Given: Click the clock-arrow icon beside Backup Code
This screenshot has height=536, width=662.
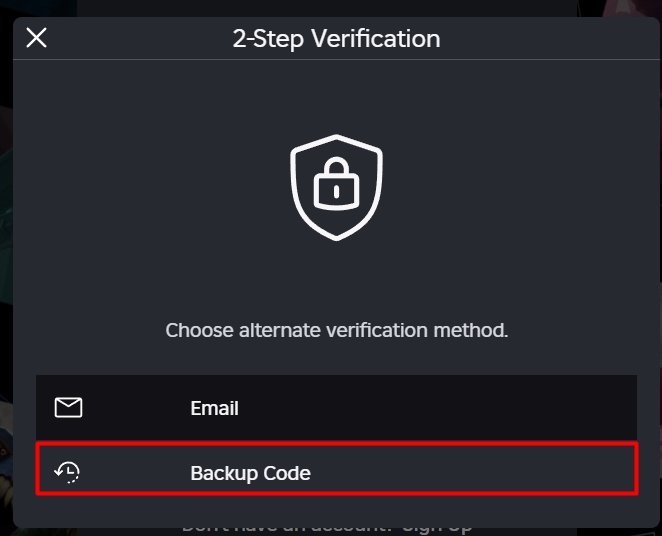Looking at the screenshot, I should 68,472.
